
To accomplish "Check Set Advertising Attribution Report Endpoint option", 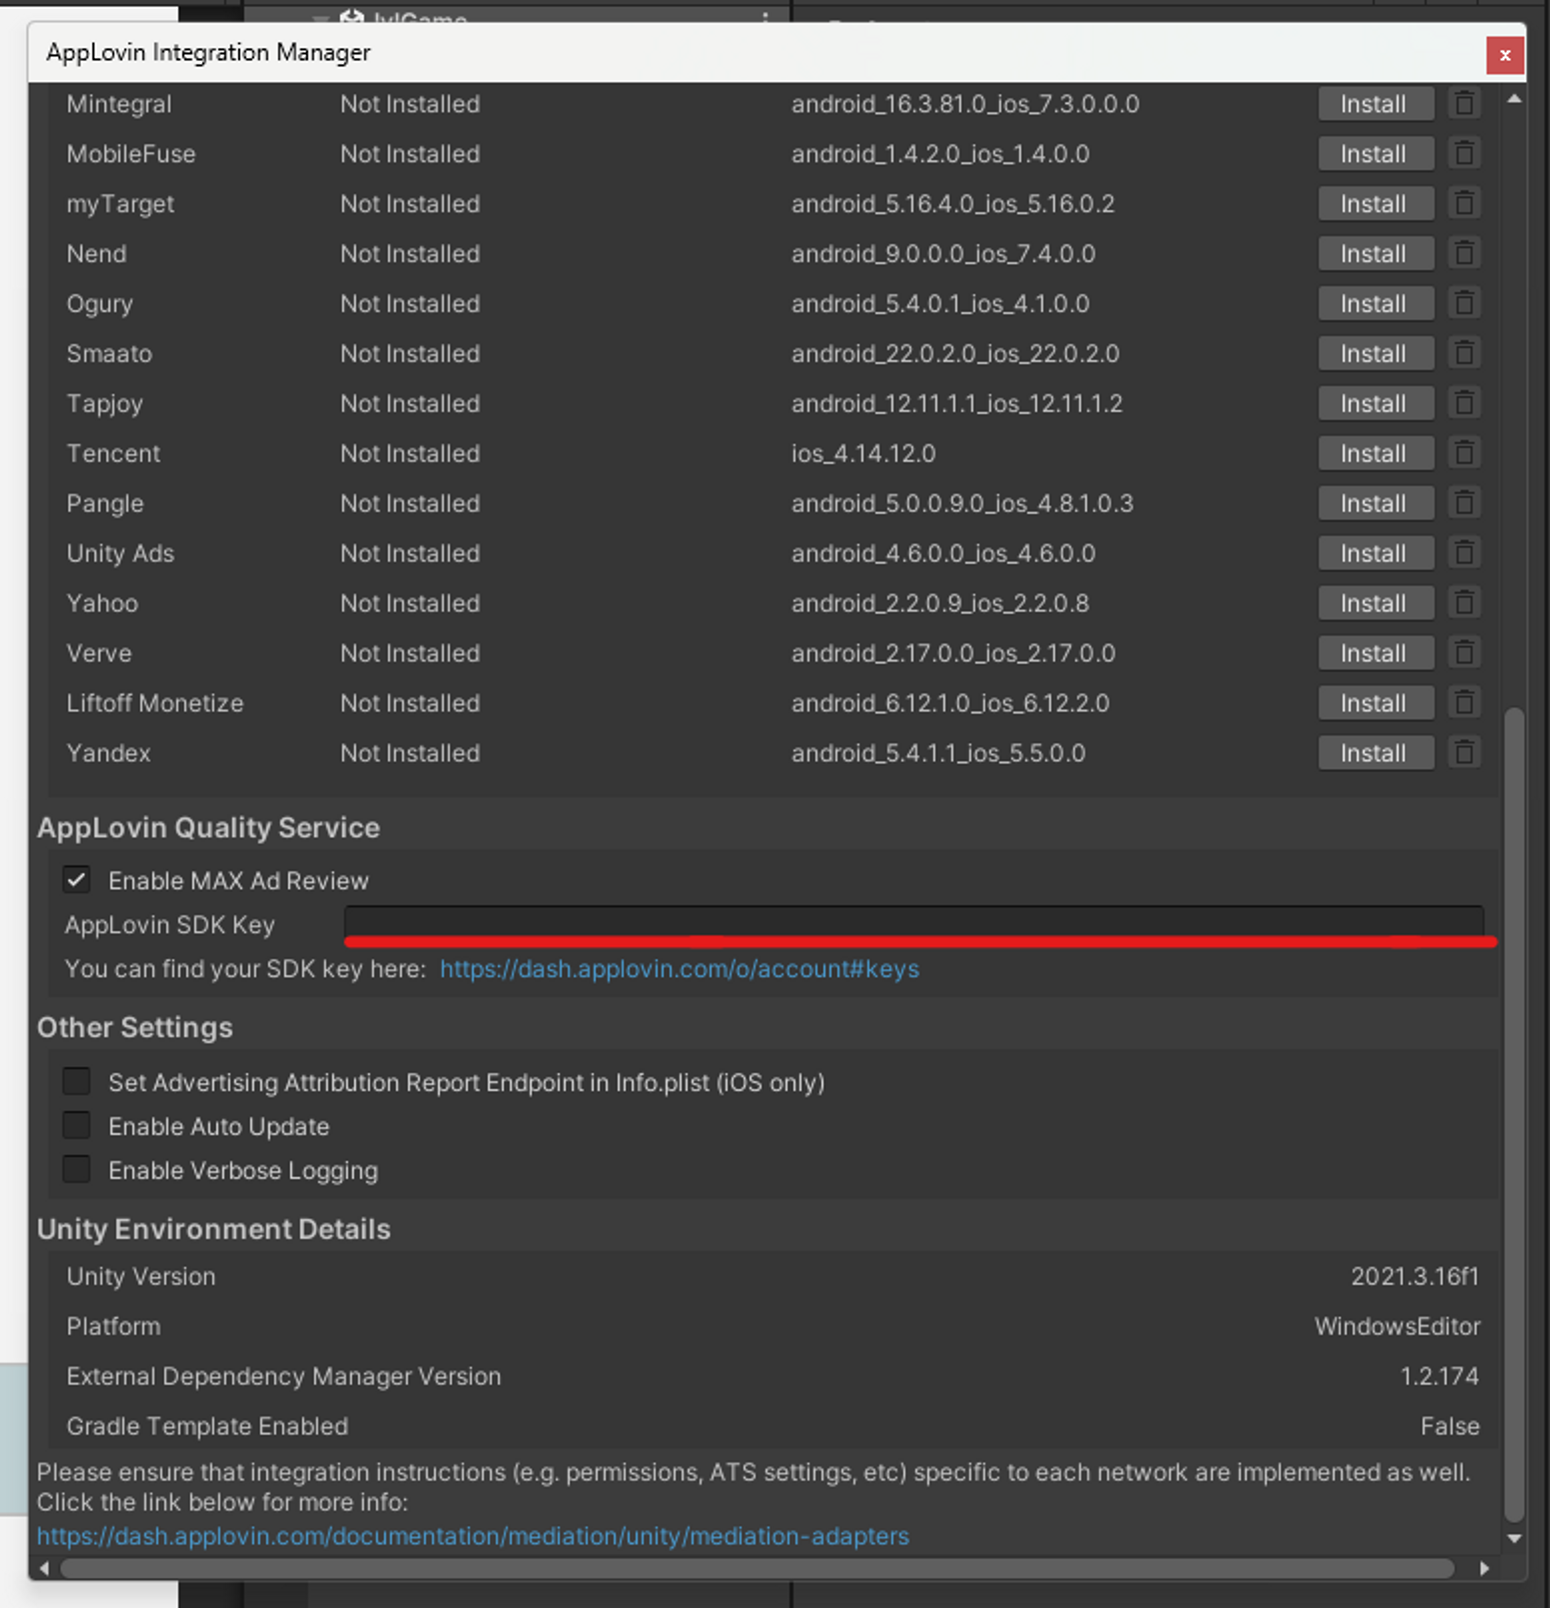I will [x=76, y=1081].
